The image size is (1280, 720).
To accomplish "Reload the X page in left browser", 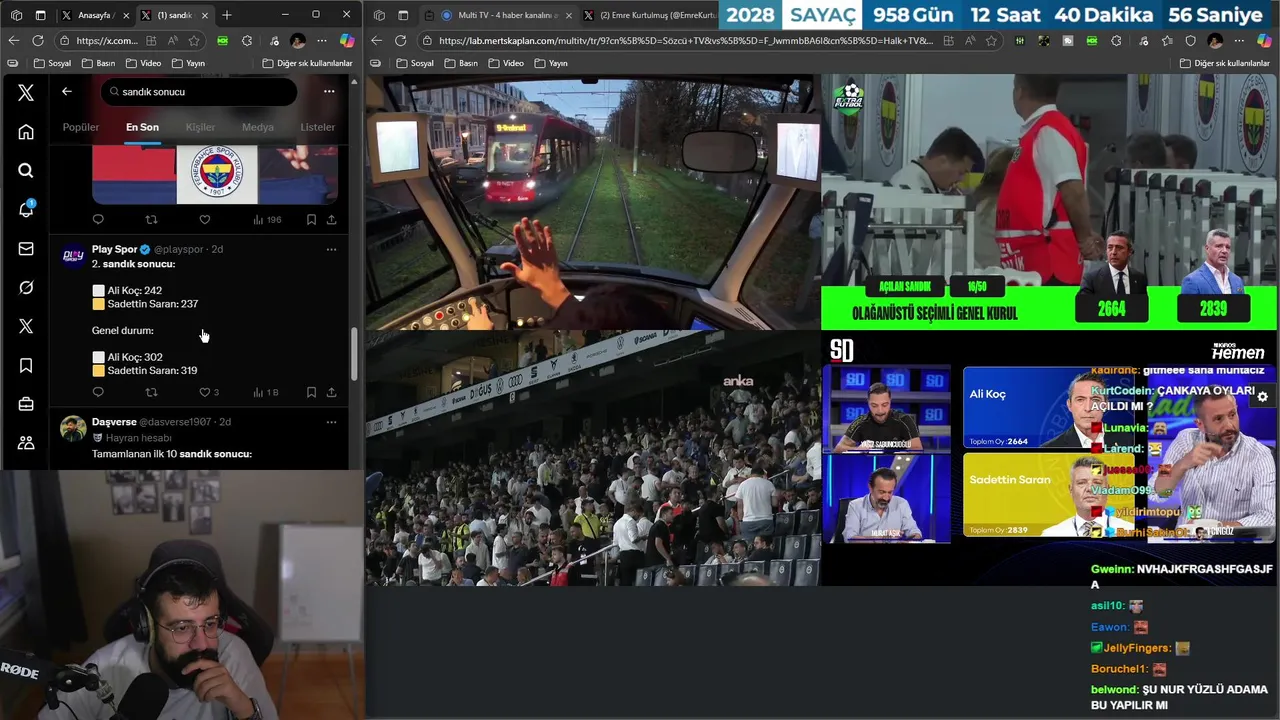I will click(x=38, y=41).
